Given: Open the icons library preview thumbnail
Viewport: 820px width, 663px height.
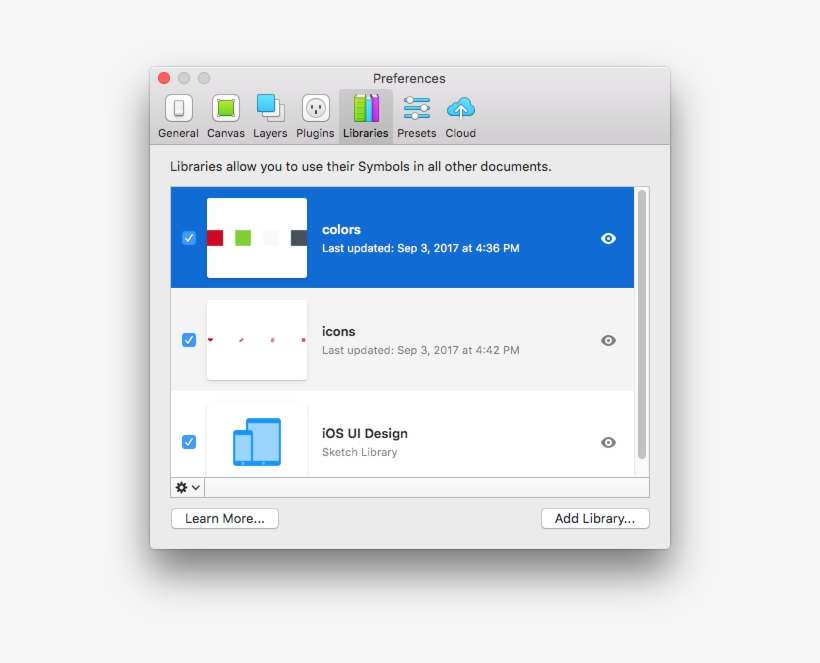Looking at the screenshot, I should [256, 340].
